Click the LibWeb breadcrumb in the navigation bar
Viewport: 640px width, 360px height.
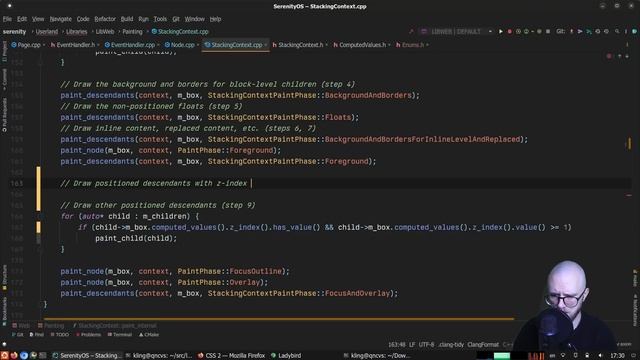point(105,31)
